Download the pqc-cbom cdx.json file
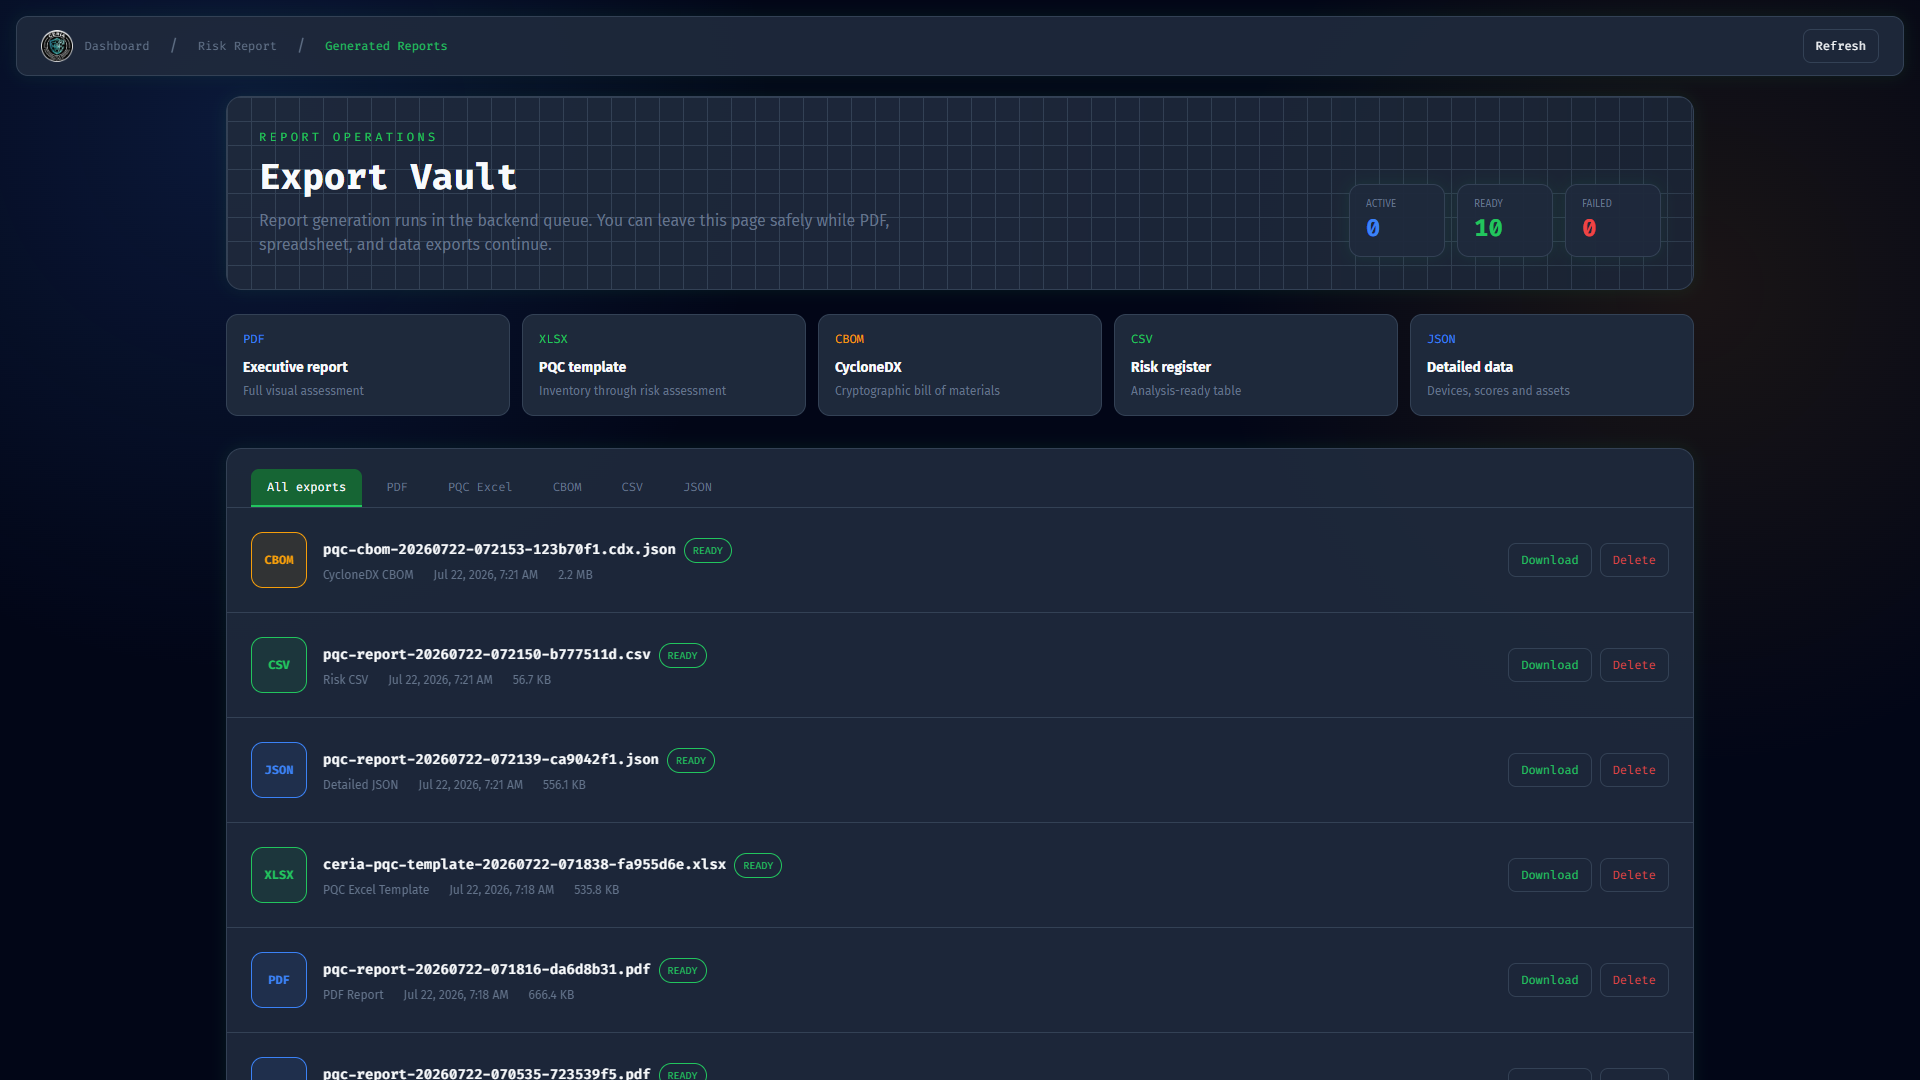 point(1550,560)
